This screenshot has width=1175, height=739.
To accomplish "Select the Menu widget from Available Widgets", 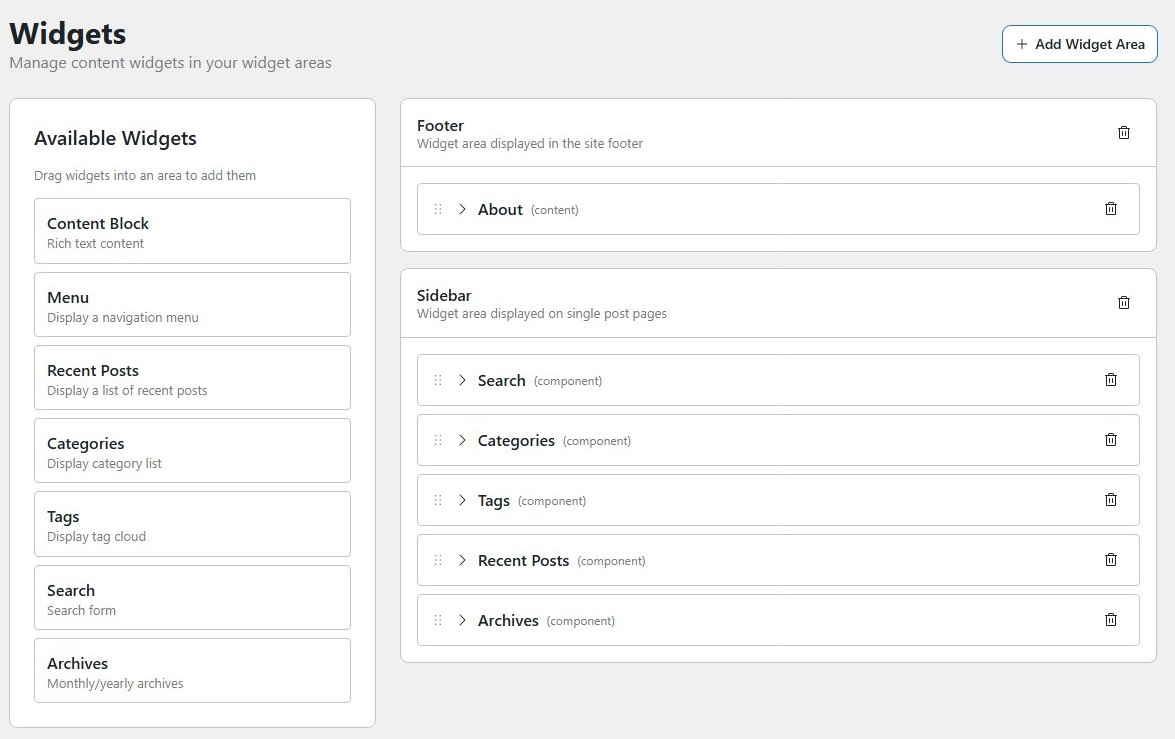I will coord(192,305).
